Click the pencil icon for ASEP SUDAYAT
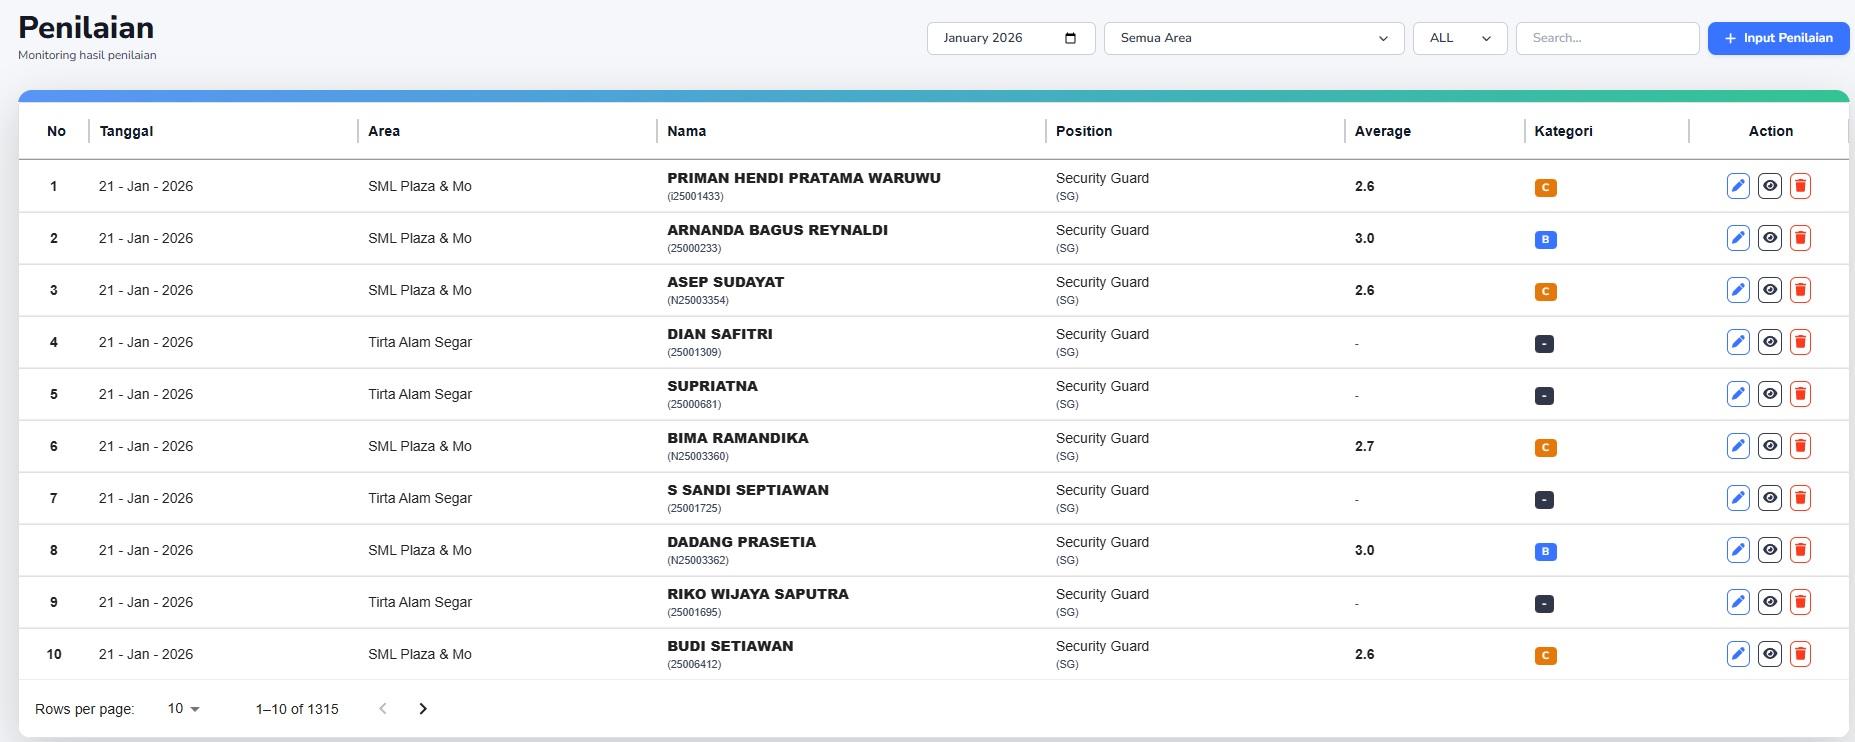The width and height of the screenshot is (1855, 742). pyautogui.click(x=1738, y=290)
